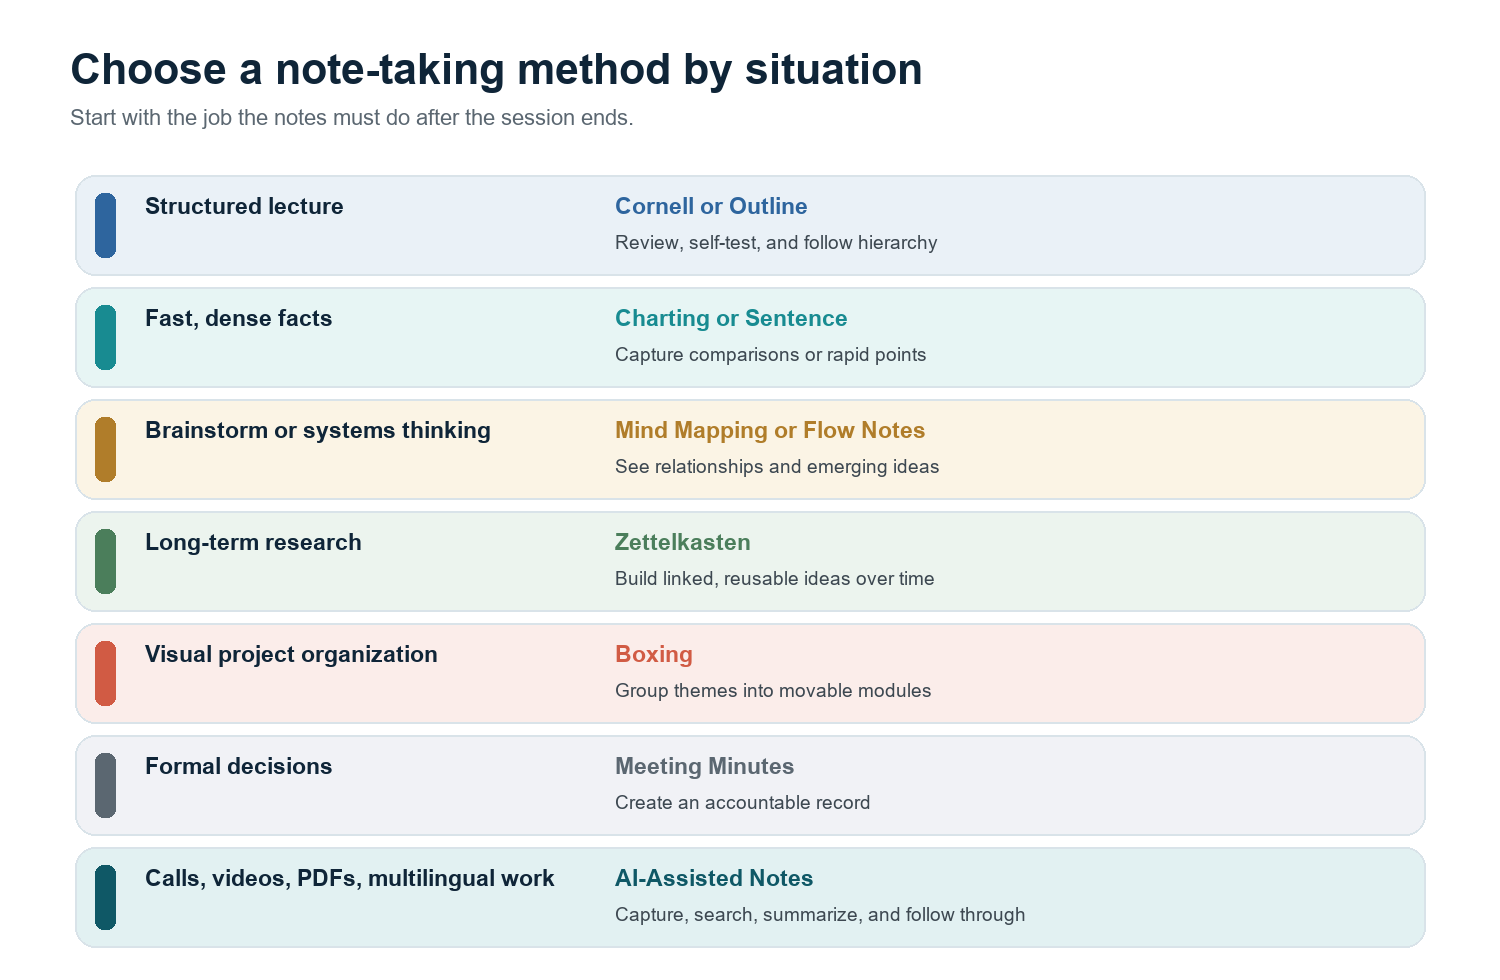Image resolution: width=1500 pixels, height=980 pixels.
Task: Click 'Group themes into movable modules' text
Action: pos(773,690)
